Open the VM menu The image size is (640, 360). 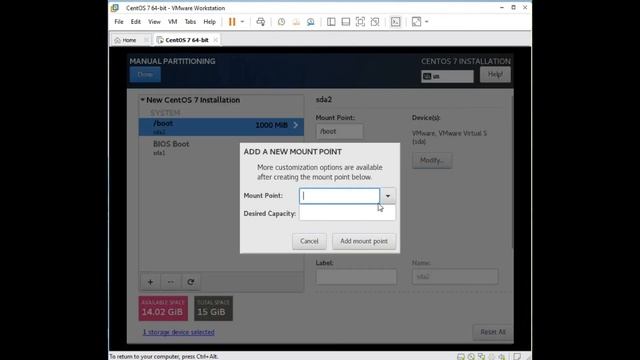click(x=173, y=22)
